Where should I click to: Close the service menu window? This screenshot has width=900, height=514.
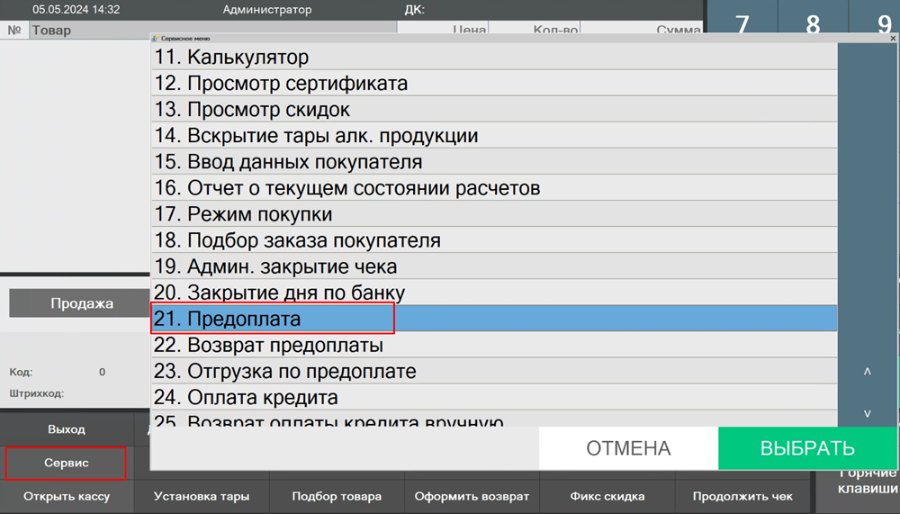pyautogui.click(x=893, y=38)
